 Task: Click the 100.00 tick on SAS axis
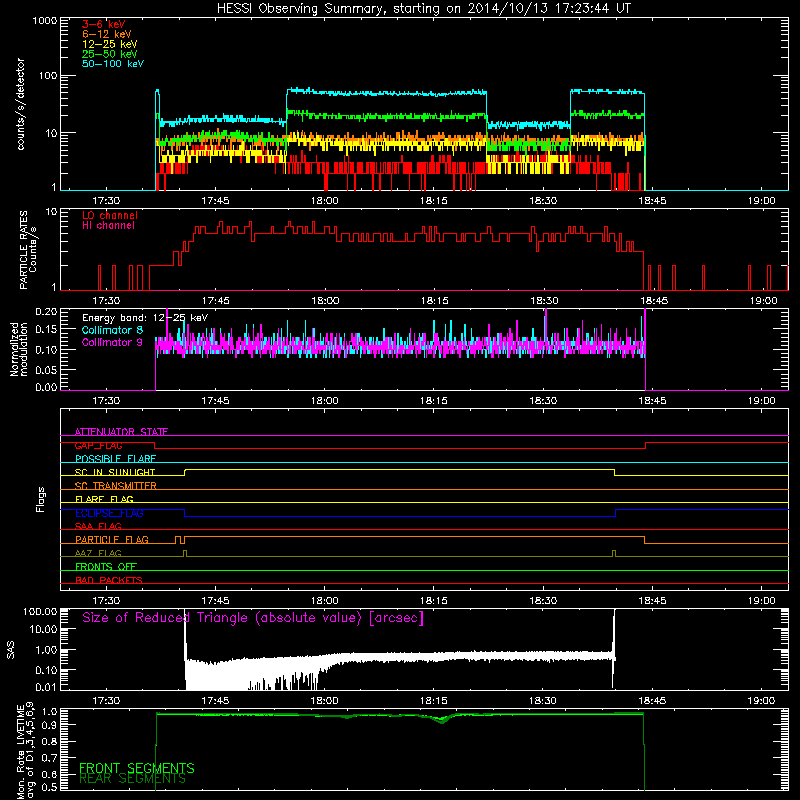40,611
